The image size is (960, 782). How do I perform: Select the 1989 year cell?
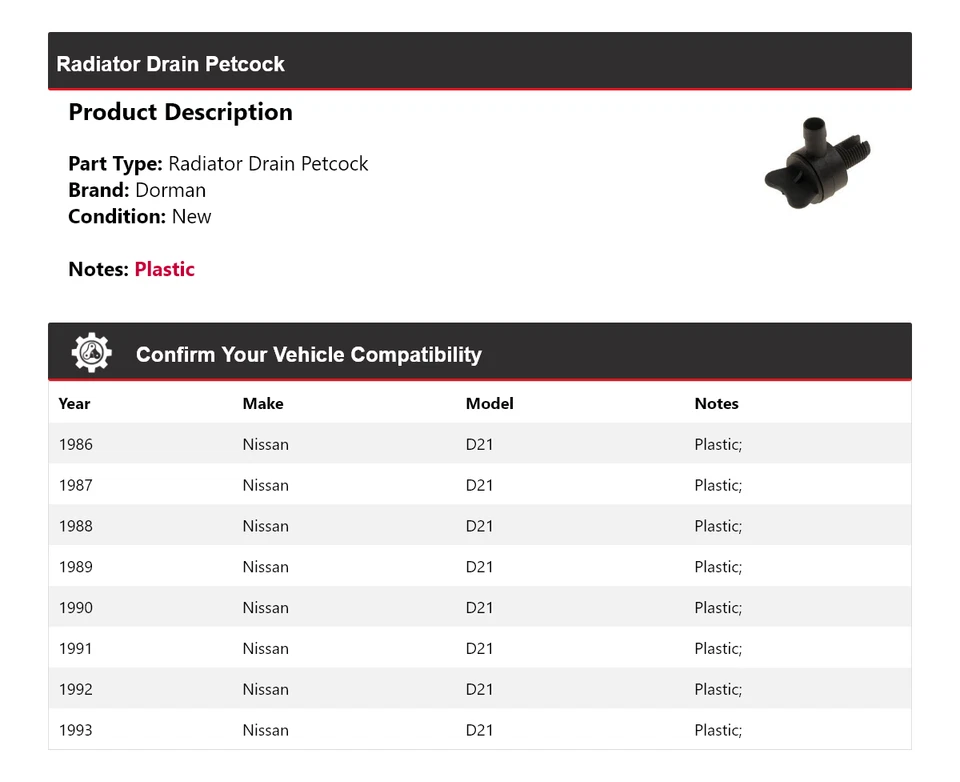pyautogui.click(x=75, y=567)
